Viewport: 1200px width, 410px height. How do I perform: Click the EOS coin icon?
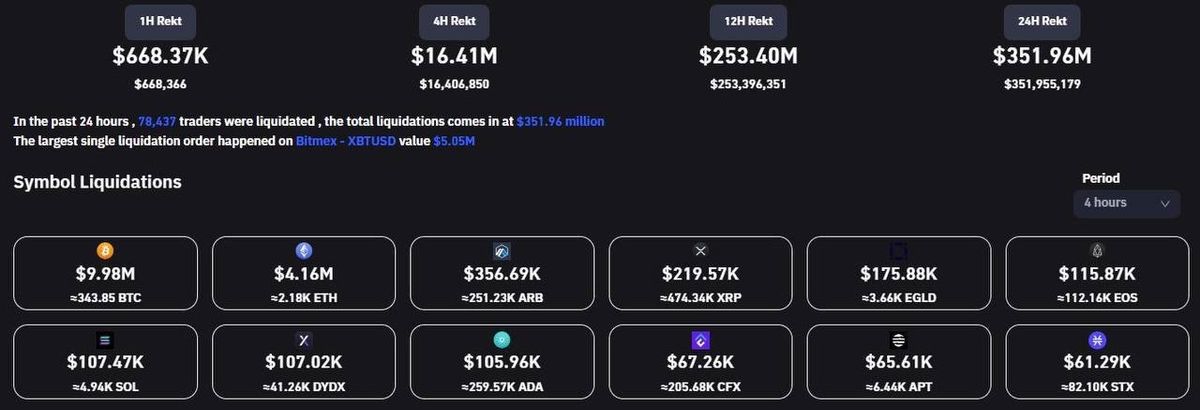1096,250
